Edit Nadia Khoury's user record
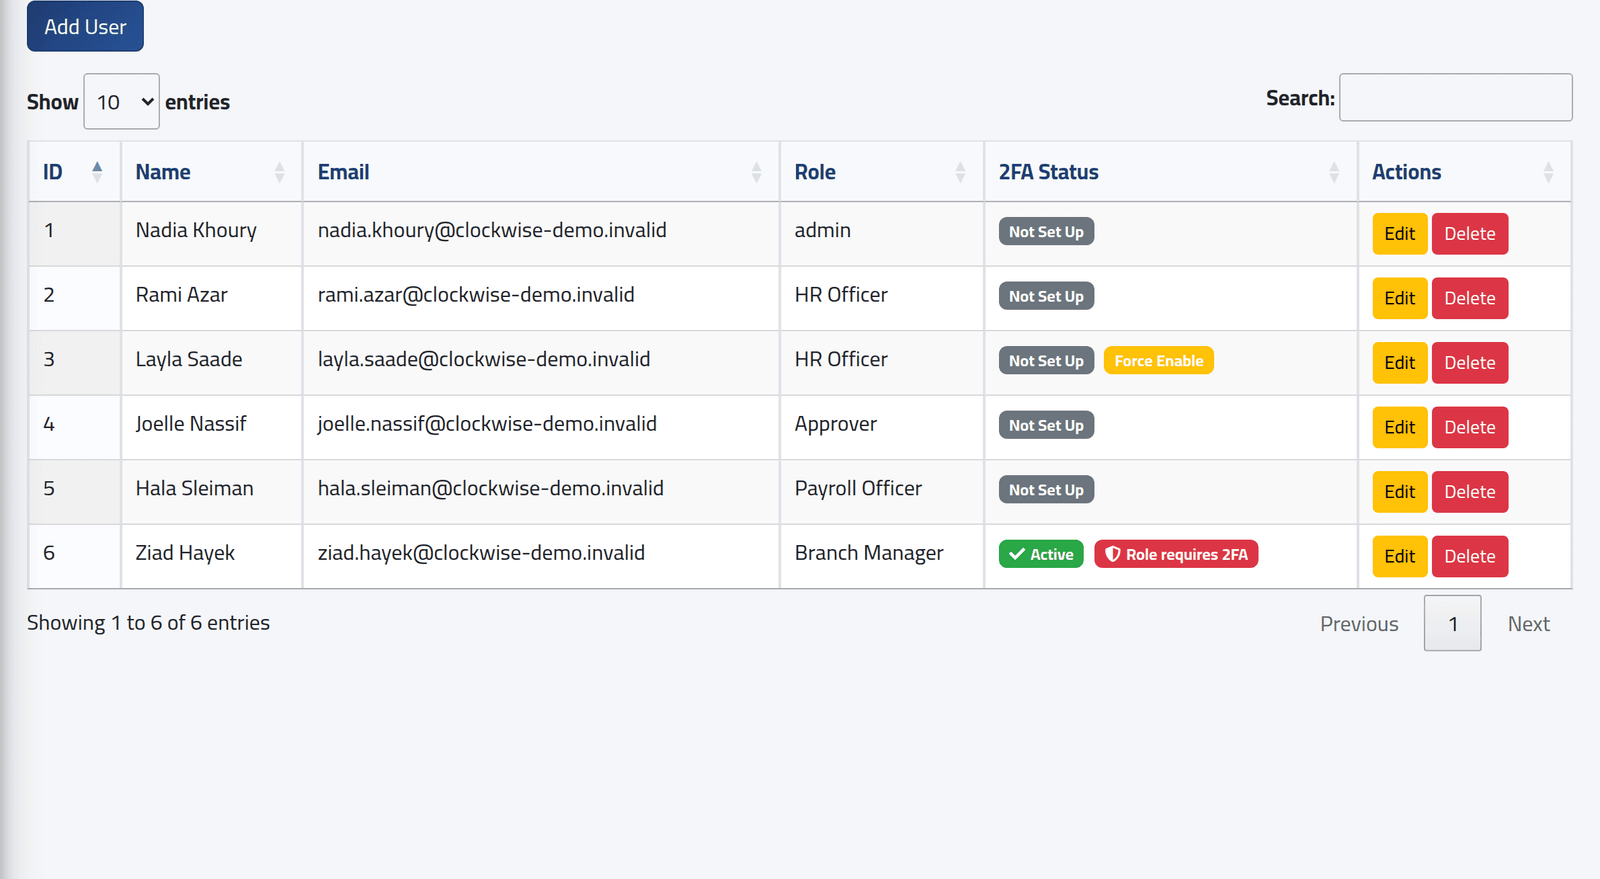The image size is (1600, 879). click(1399, 234)
